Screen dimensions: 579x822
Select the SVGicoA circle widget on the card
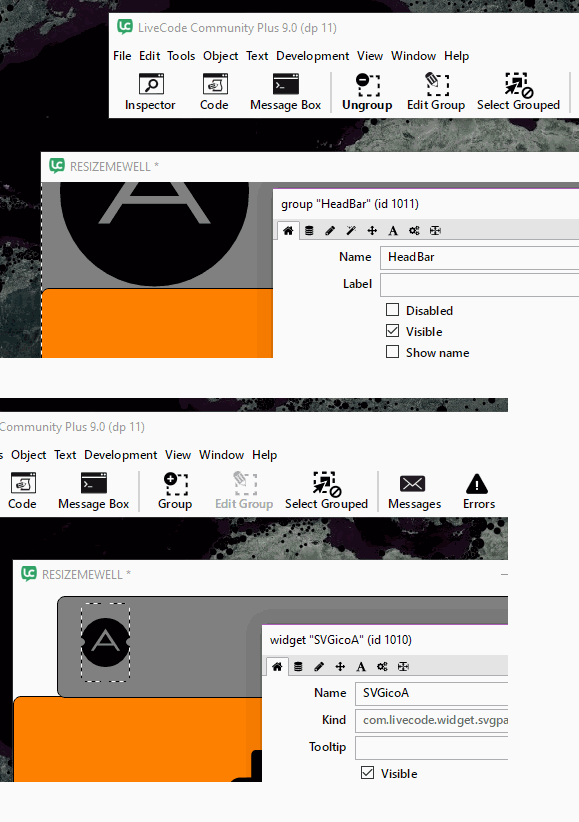point(105,642)
